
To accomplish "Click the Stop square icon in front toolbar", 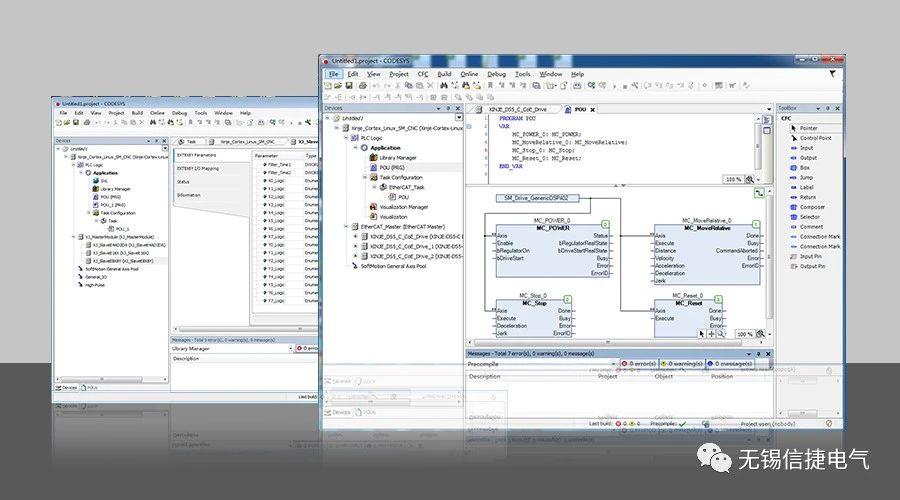I will (x=624, y=86).
